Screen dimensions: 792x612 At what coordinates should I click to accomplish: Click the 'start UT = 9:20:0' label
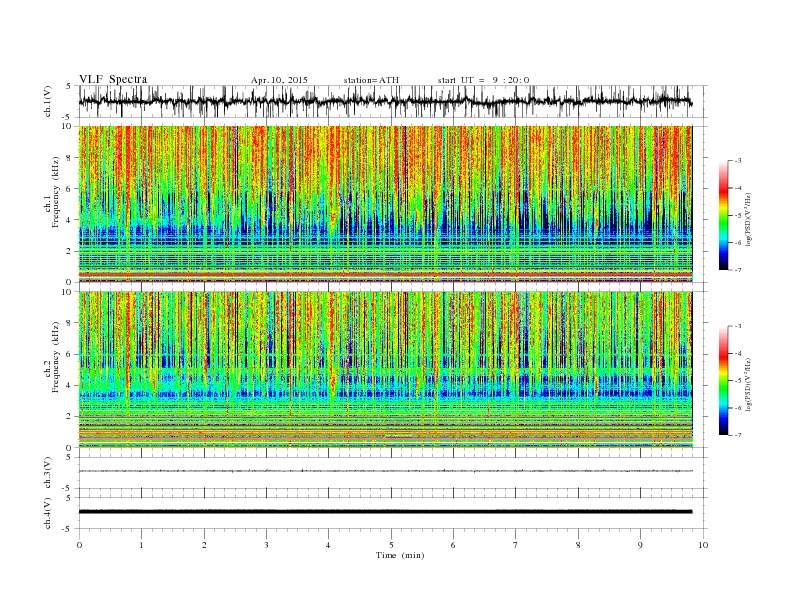[483, 80]
